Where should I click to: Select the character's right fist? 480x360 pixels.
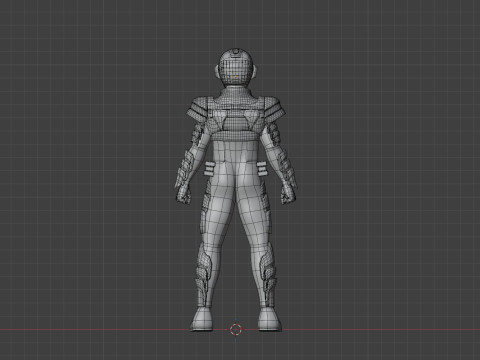click(x=288, y=194)
